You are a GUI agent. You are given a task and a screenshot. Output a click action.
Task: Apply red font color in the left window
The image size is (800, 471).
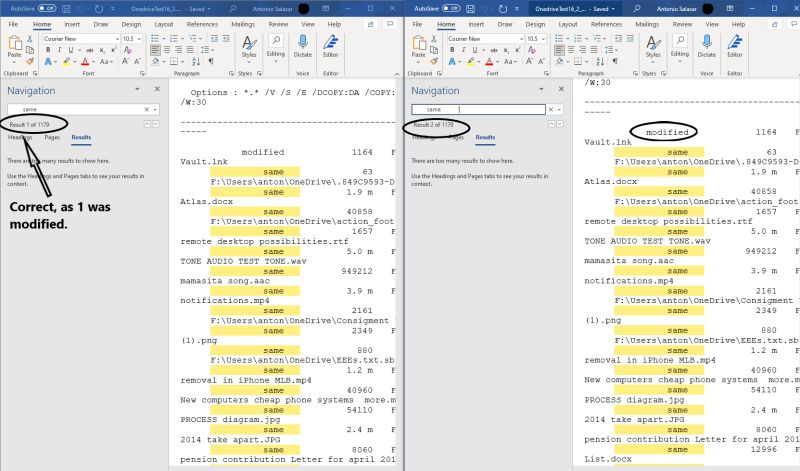tap(85, 61)
